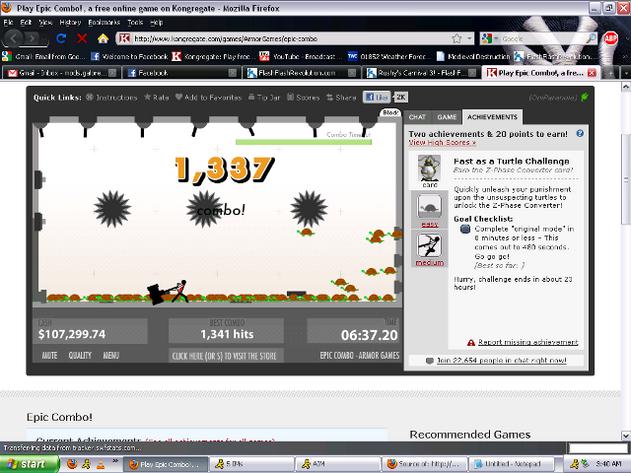Switch to the GAME panel tab
The width and height of the screenshot is (631, 473).
pos(447,117)
